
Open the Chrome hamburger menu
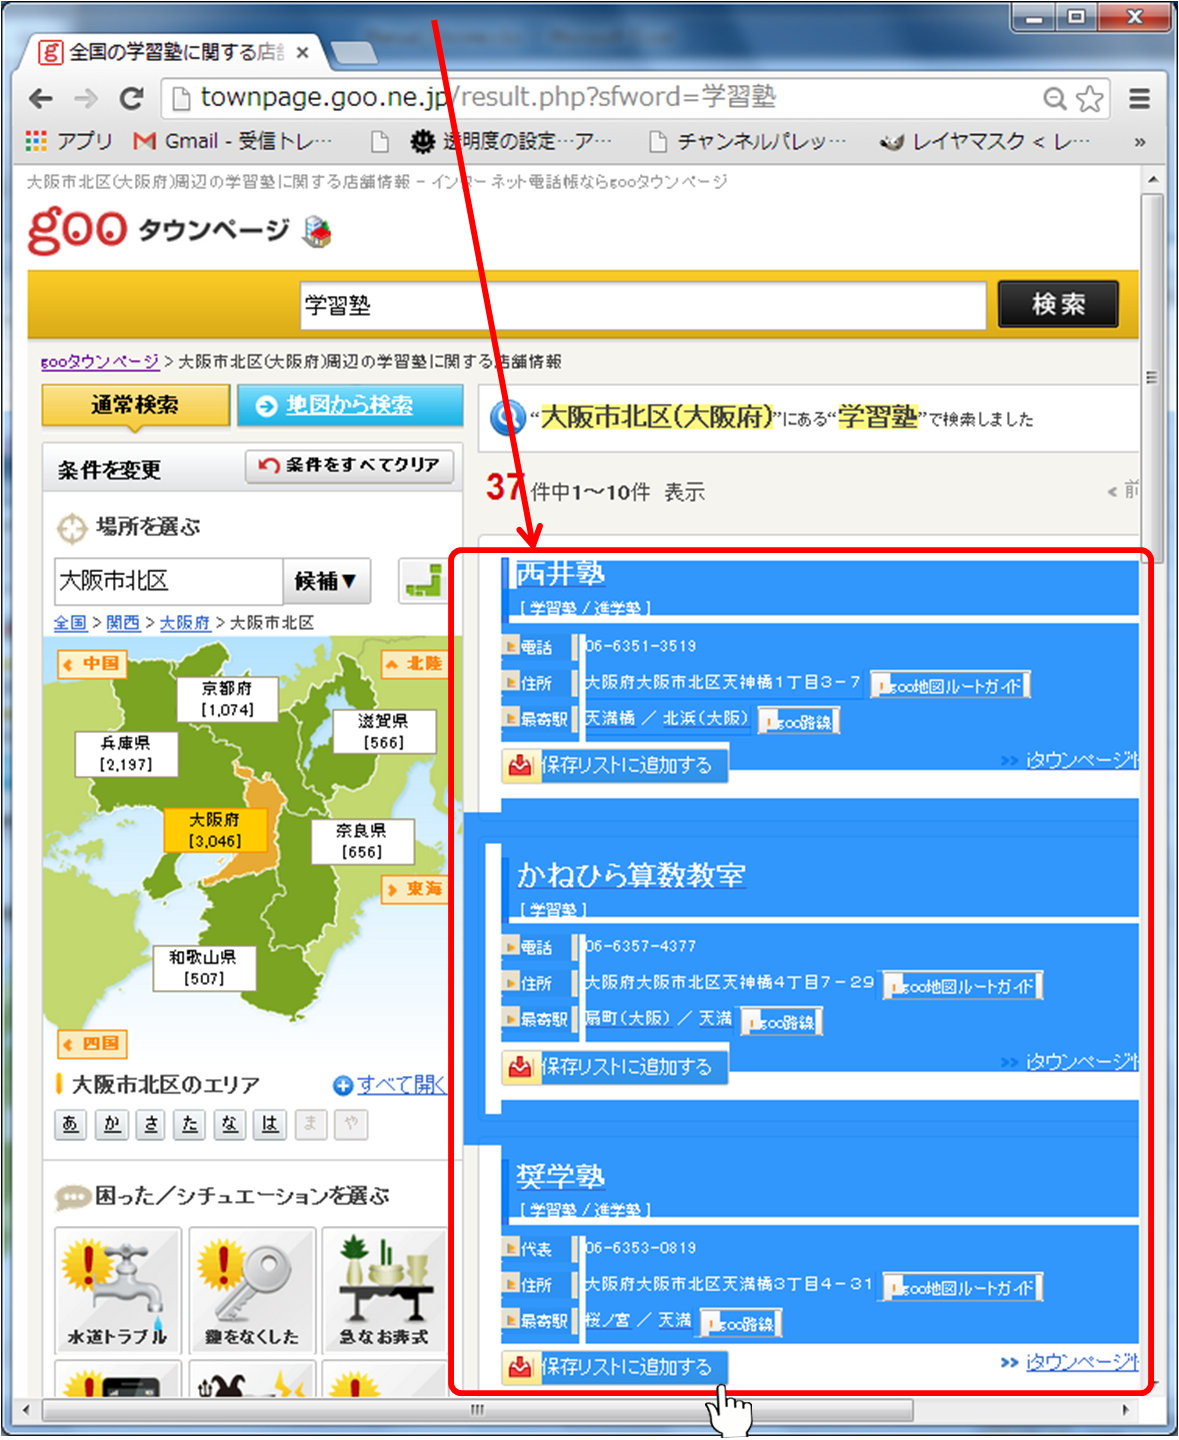1139,98
